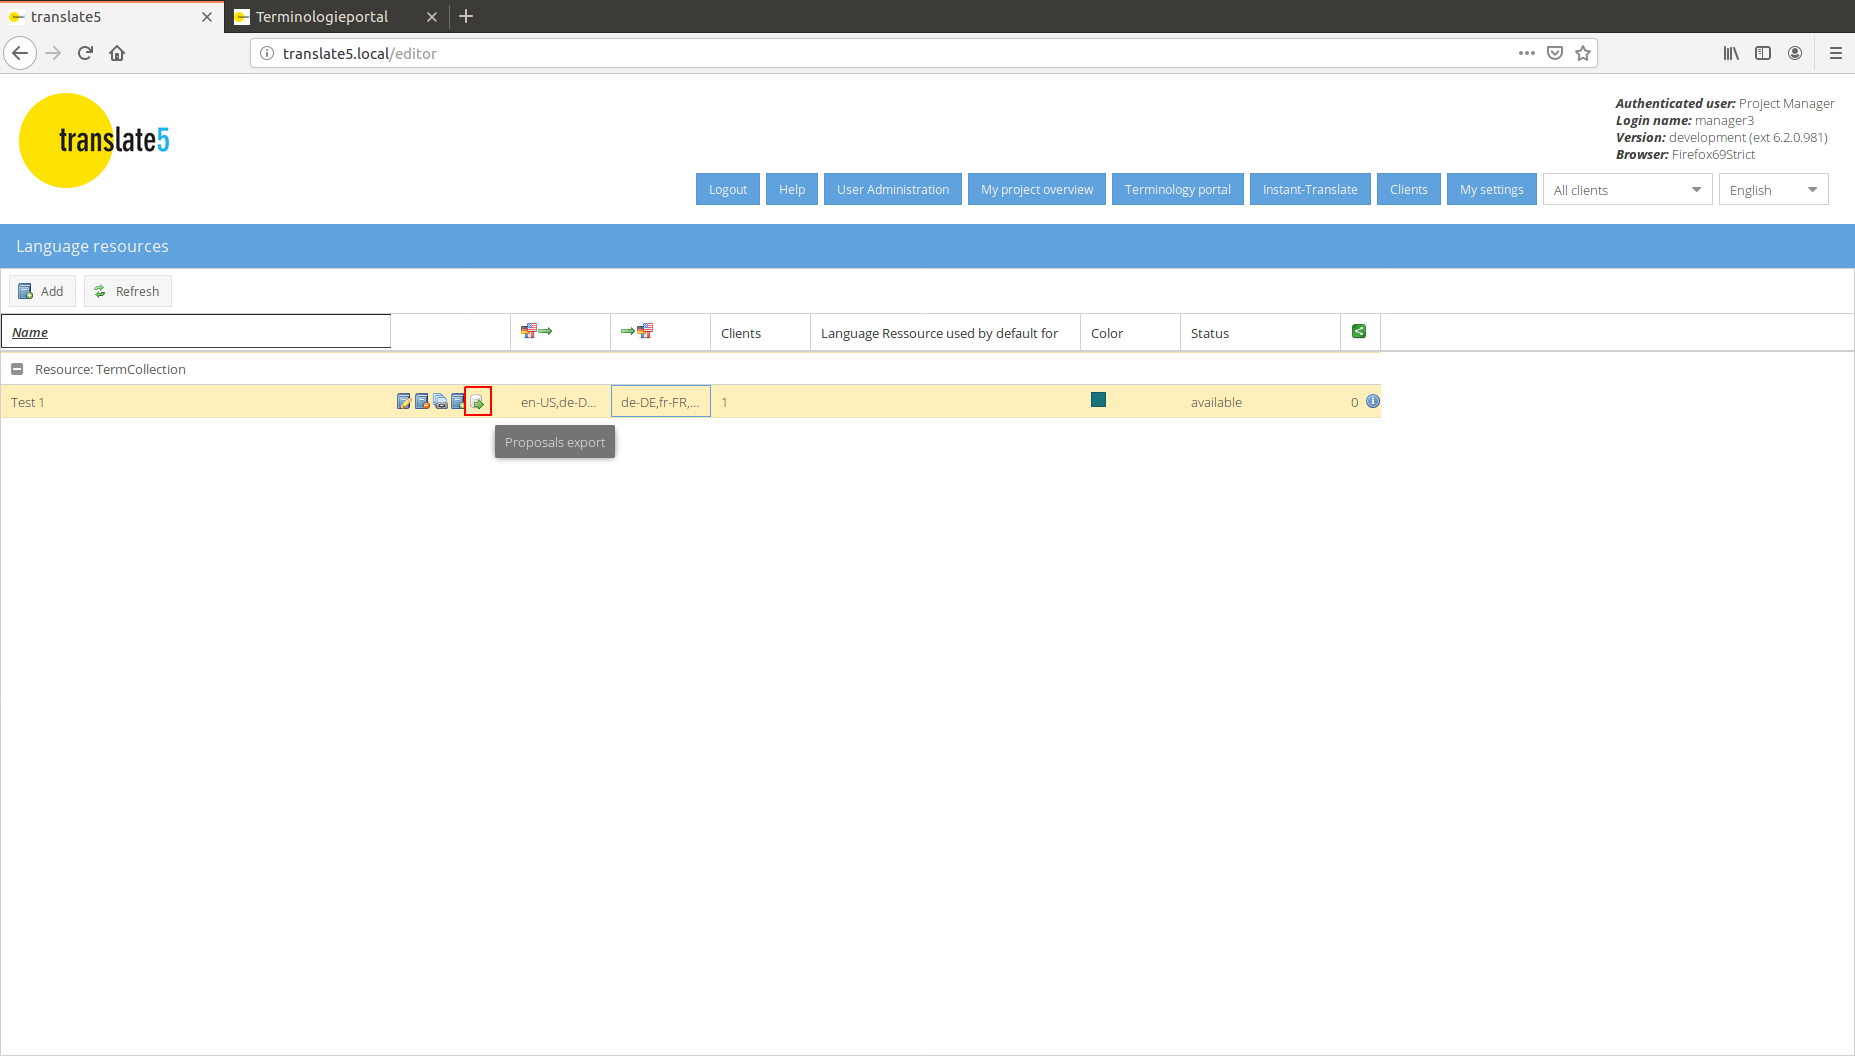Open a new browser tab with plus
The height and width of the screenshot is (1056, 1855).
click(466, 16)
